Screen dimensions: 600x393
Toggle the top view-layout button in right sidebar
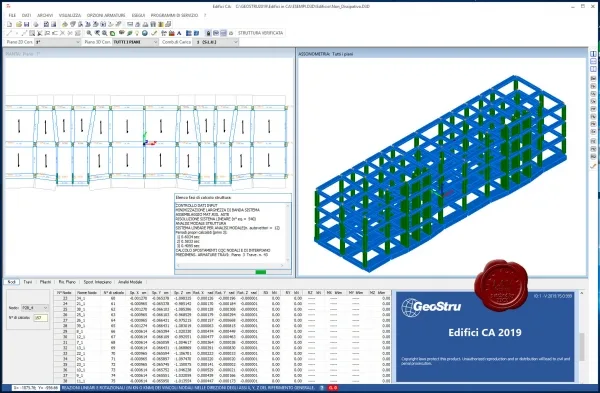point(593,54)
